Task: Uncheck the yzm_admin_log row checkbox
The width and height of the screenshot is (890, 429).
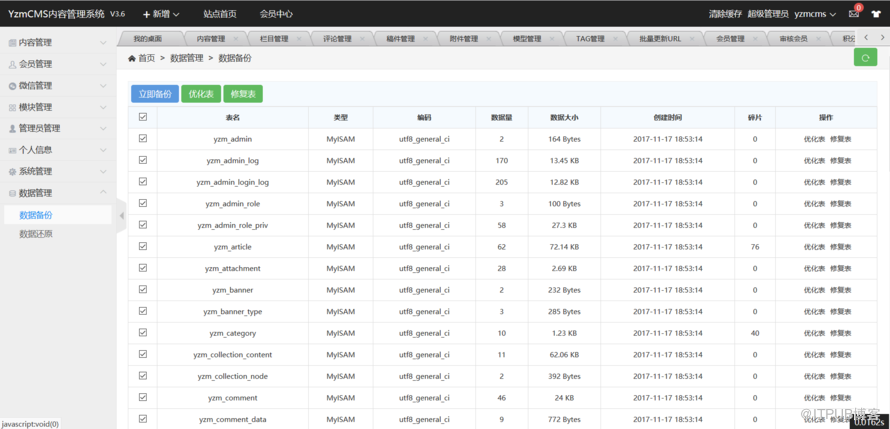Action: click(142, 160)
